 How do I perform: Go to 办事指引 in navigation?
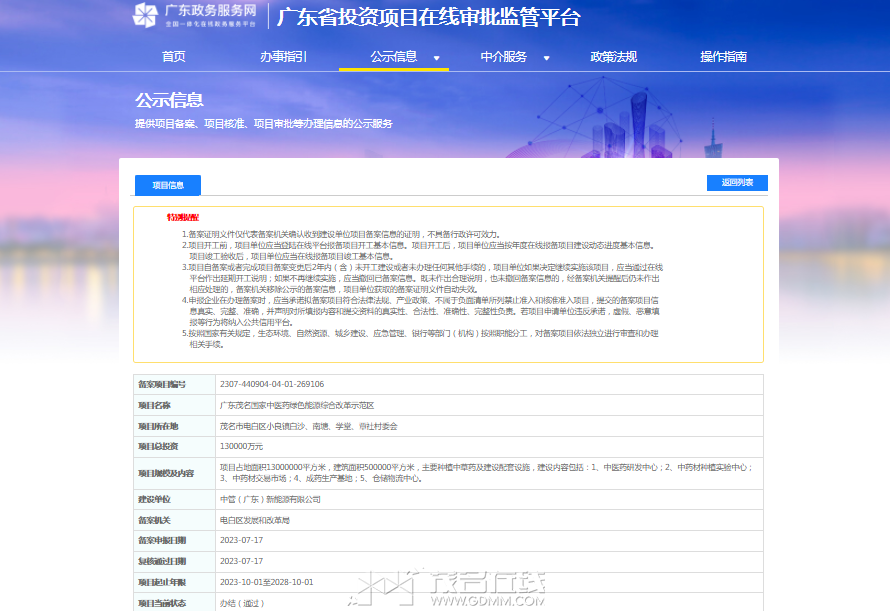[x=283, y=57]
